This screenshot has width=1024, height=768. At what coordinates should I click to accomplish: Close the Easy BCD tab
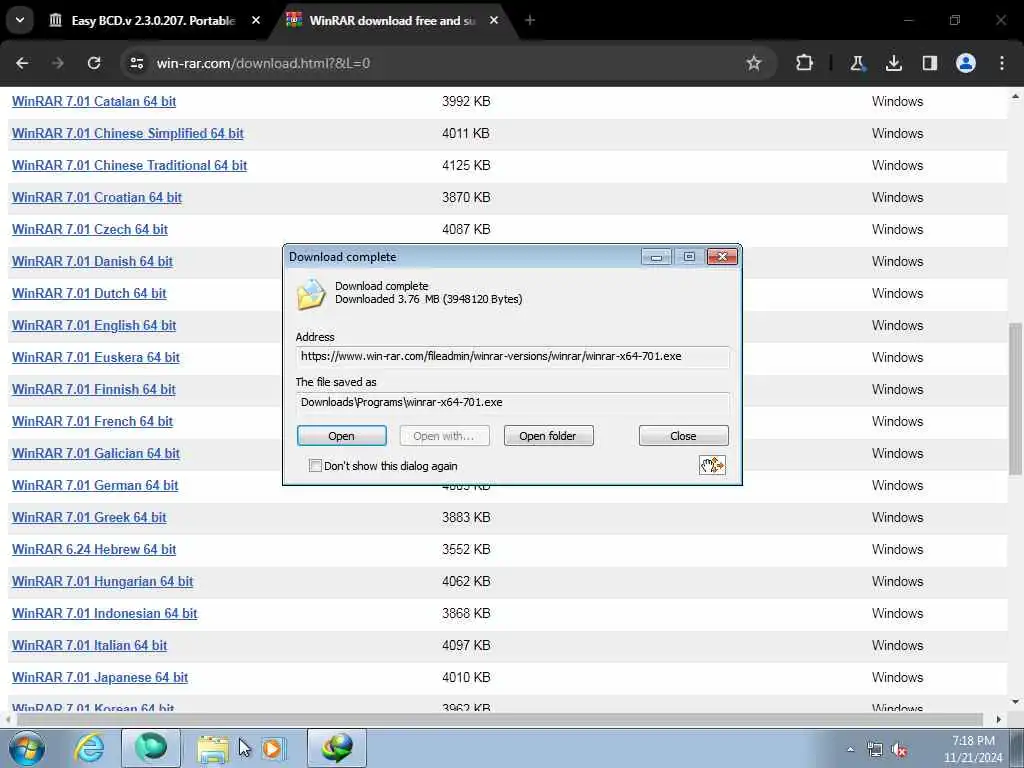(x=256, y=20)
